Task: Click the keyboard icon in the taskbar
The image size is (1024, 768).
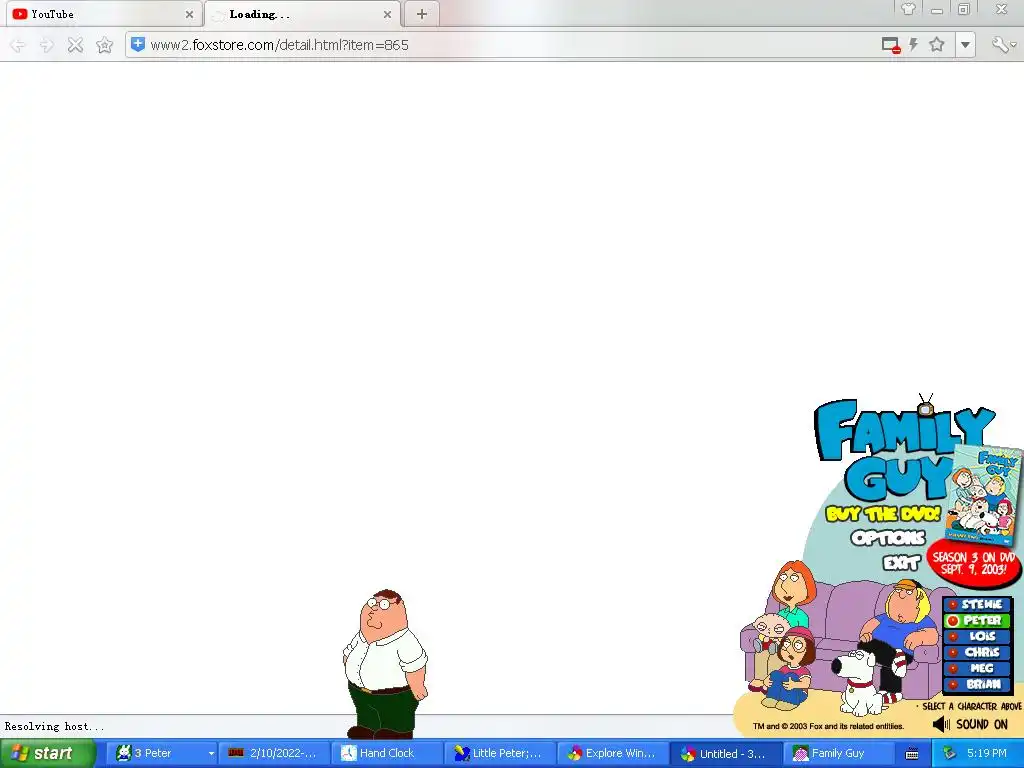Action: point(912,754)
